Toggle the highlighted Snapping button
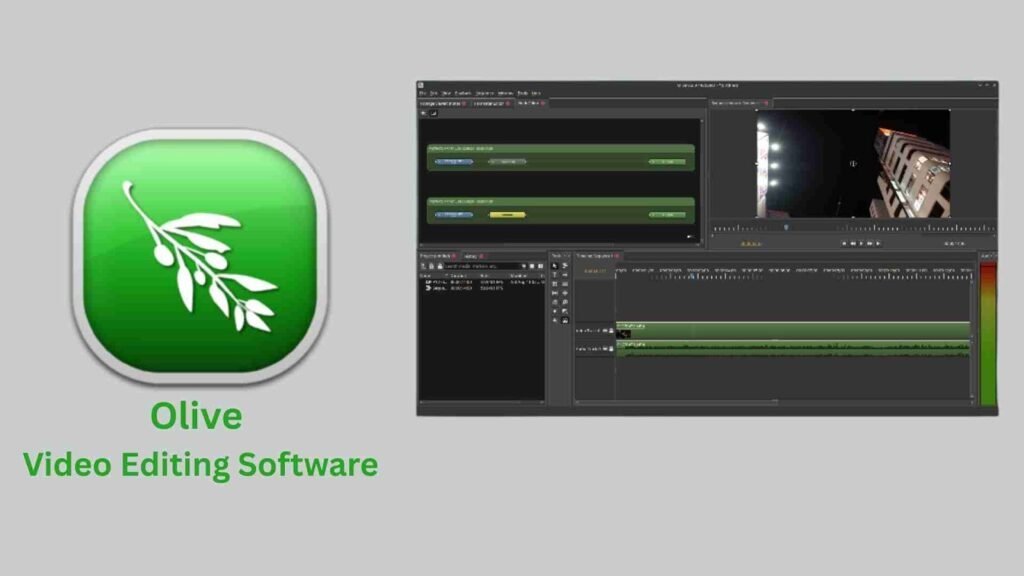 click(565, 320)
